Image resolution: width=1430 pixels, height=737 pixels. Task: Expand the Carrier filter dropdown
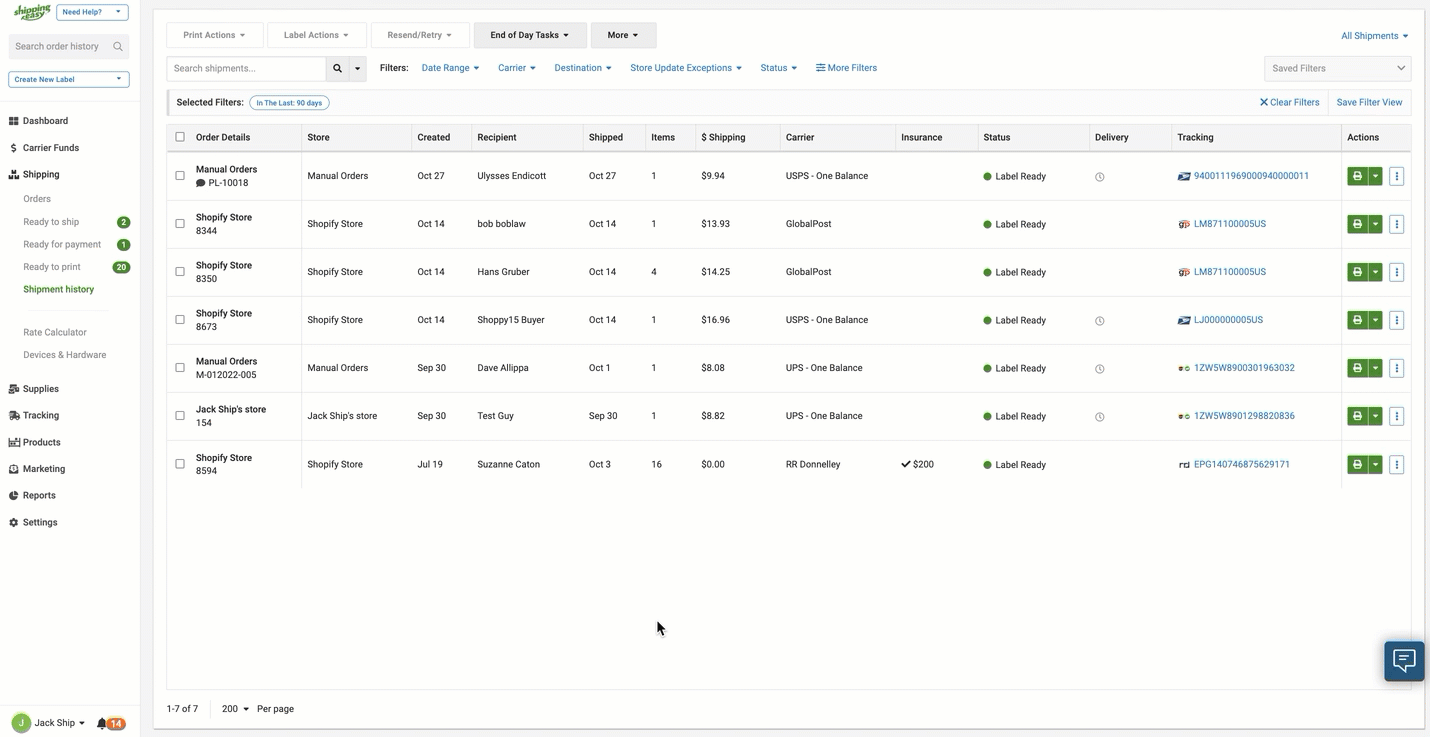(x=517, y=68)
